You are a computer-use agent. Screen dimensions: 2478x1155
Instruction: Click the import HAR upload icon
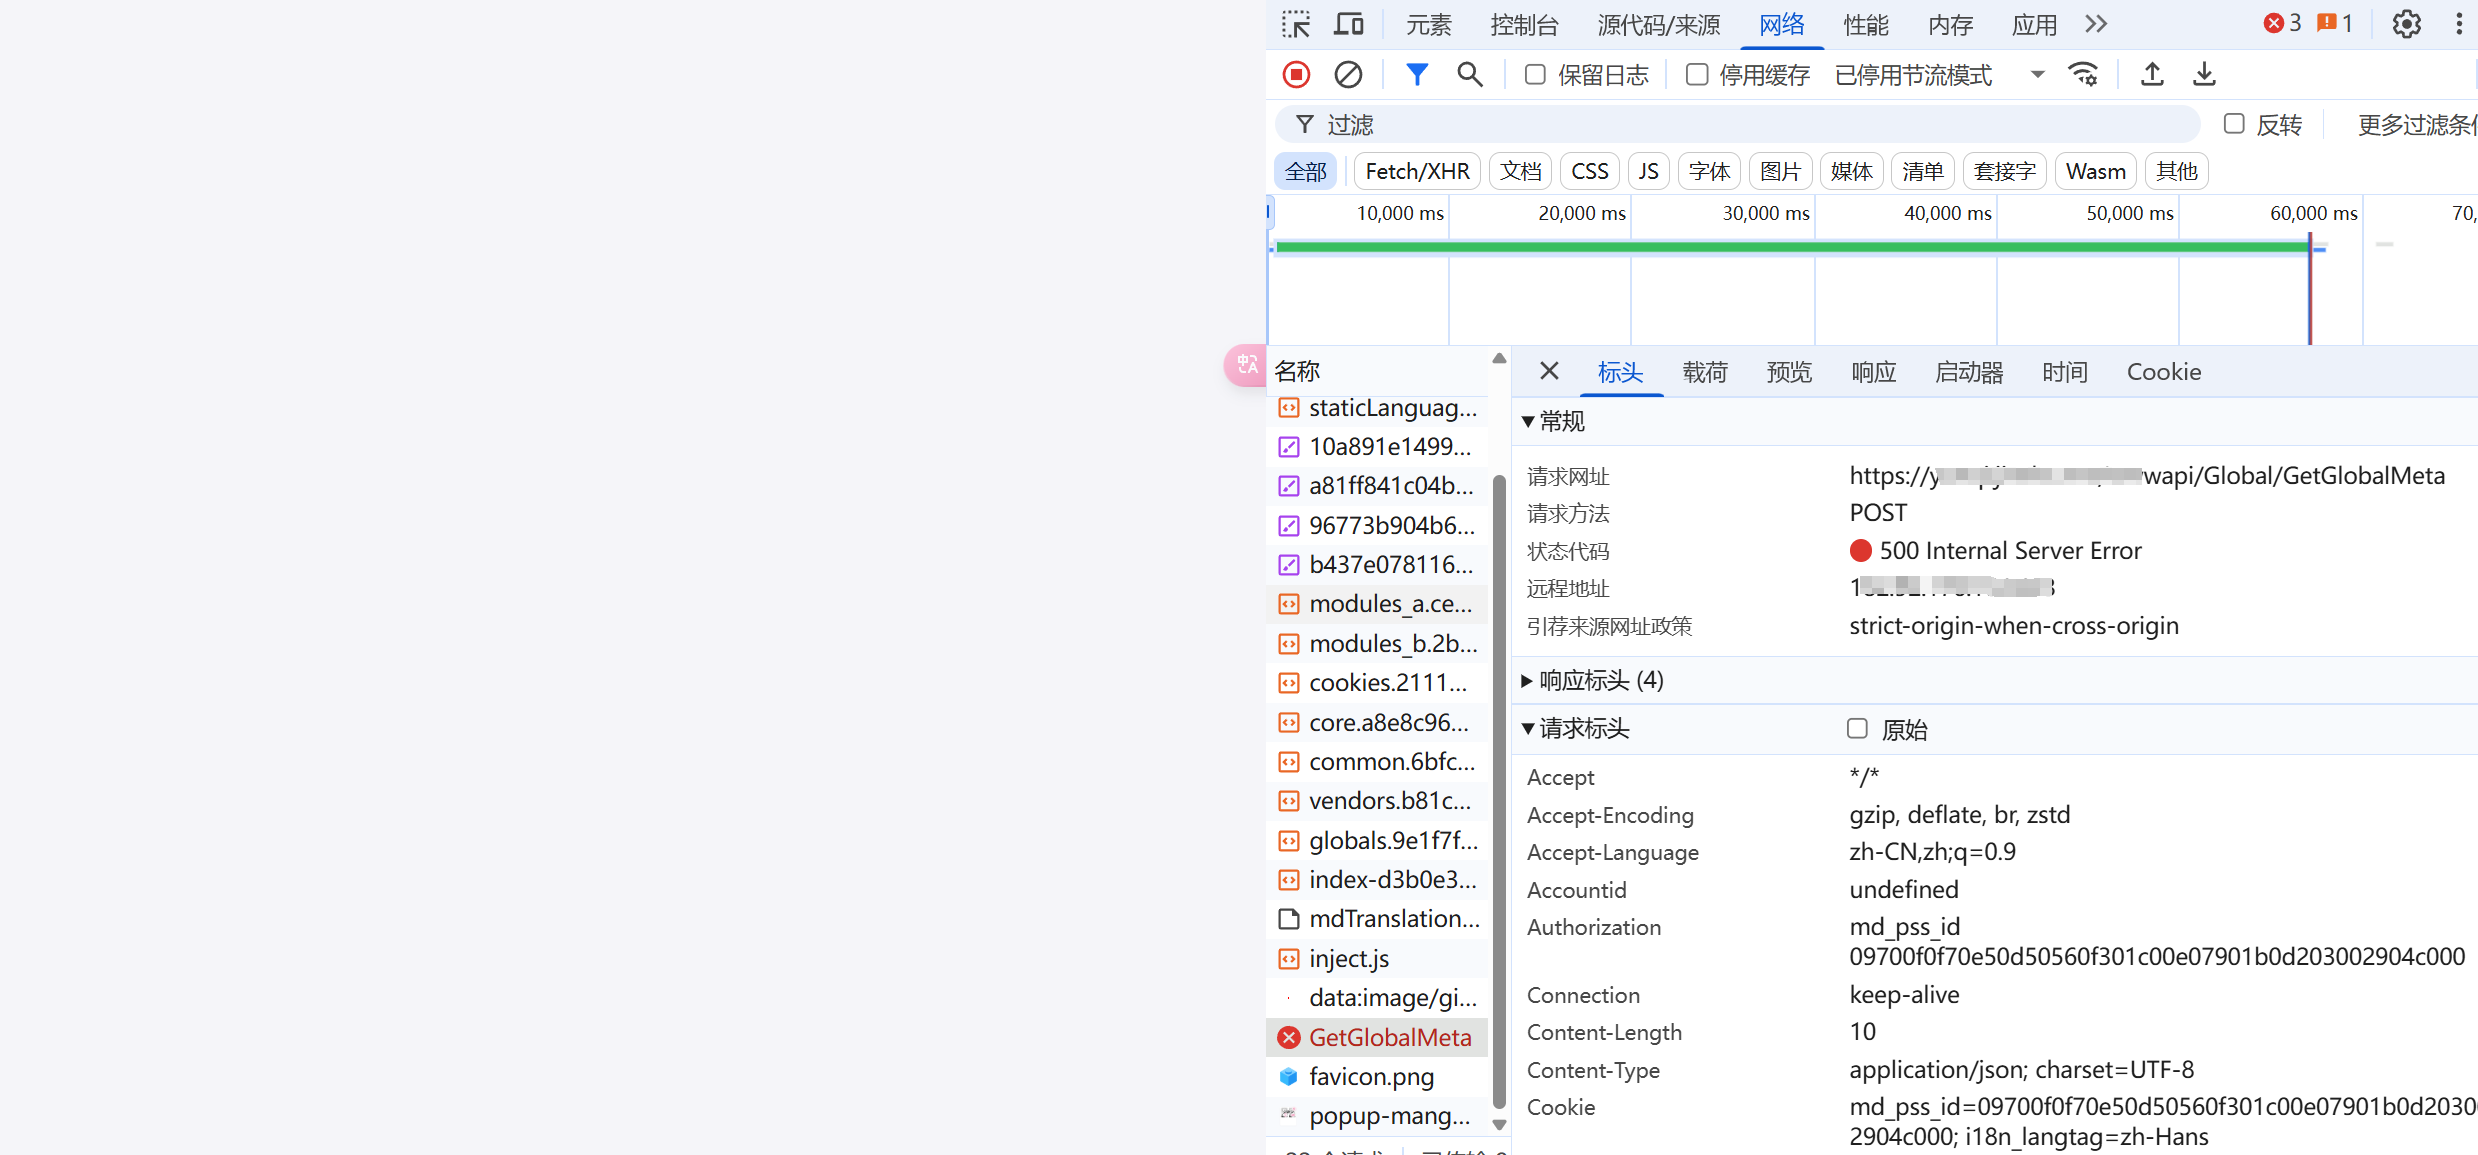(2152, 74)
